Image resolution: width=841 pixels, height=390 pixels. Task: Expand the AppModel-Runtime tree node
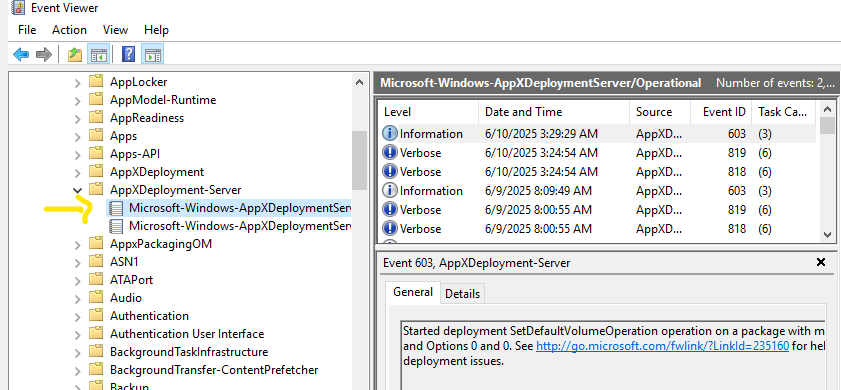coord(78,100)
